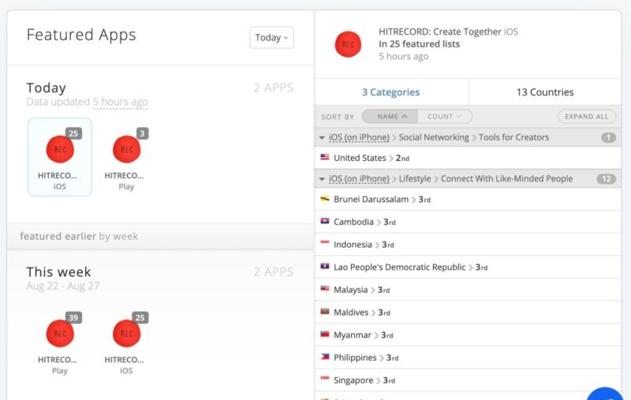Select the Malaysia row text
Viewport: 631px width, 400px height.
coord(351,290)
